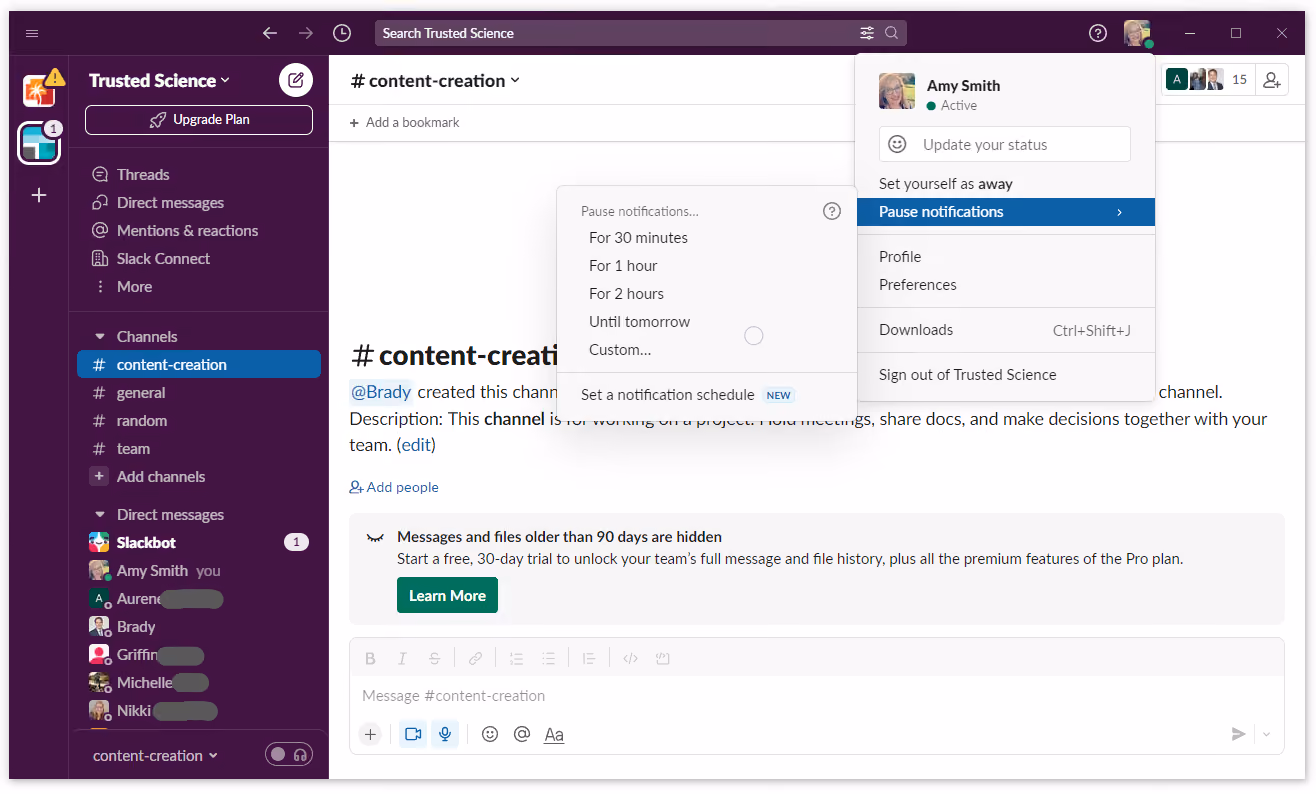Click the add people icon in header
Image resolution: width=1316 pixels, height=794 pixels.
pos(1272,80)
